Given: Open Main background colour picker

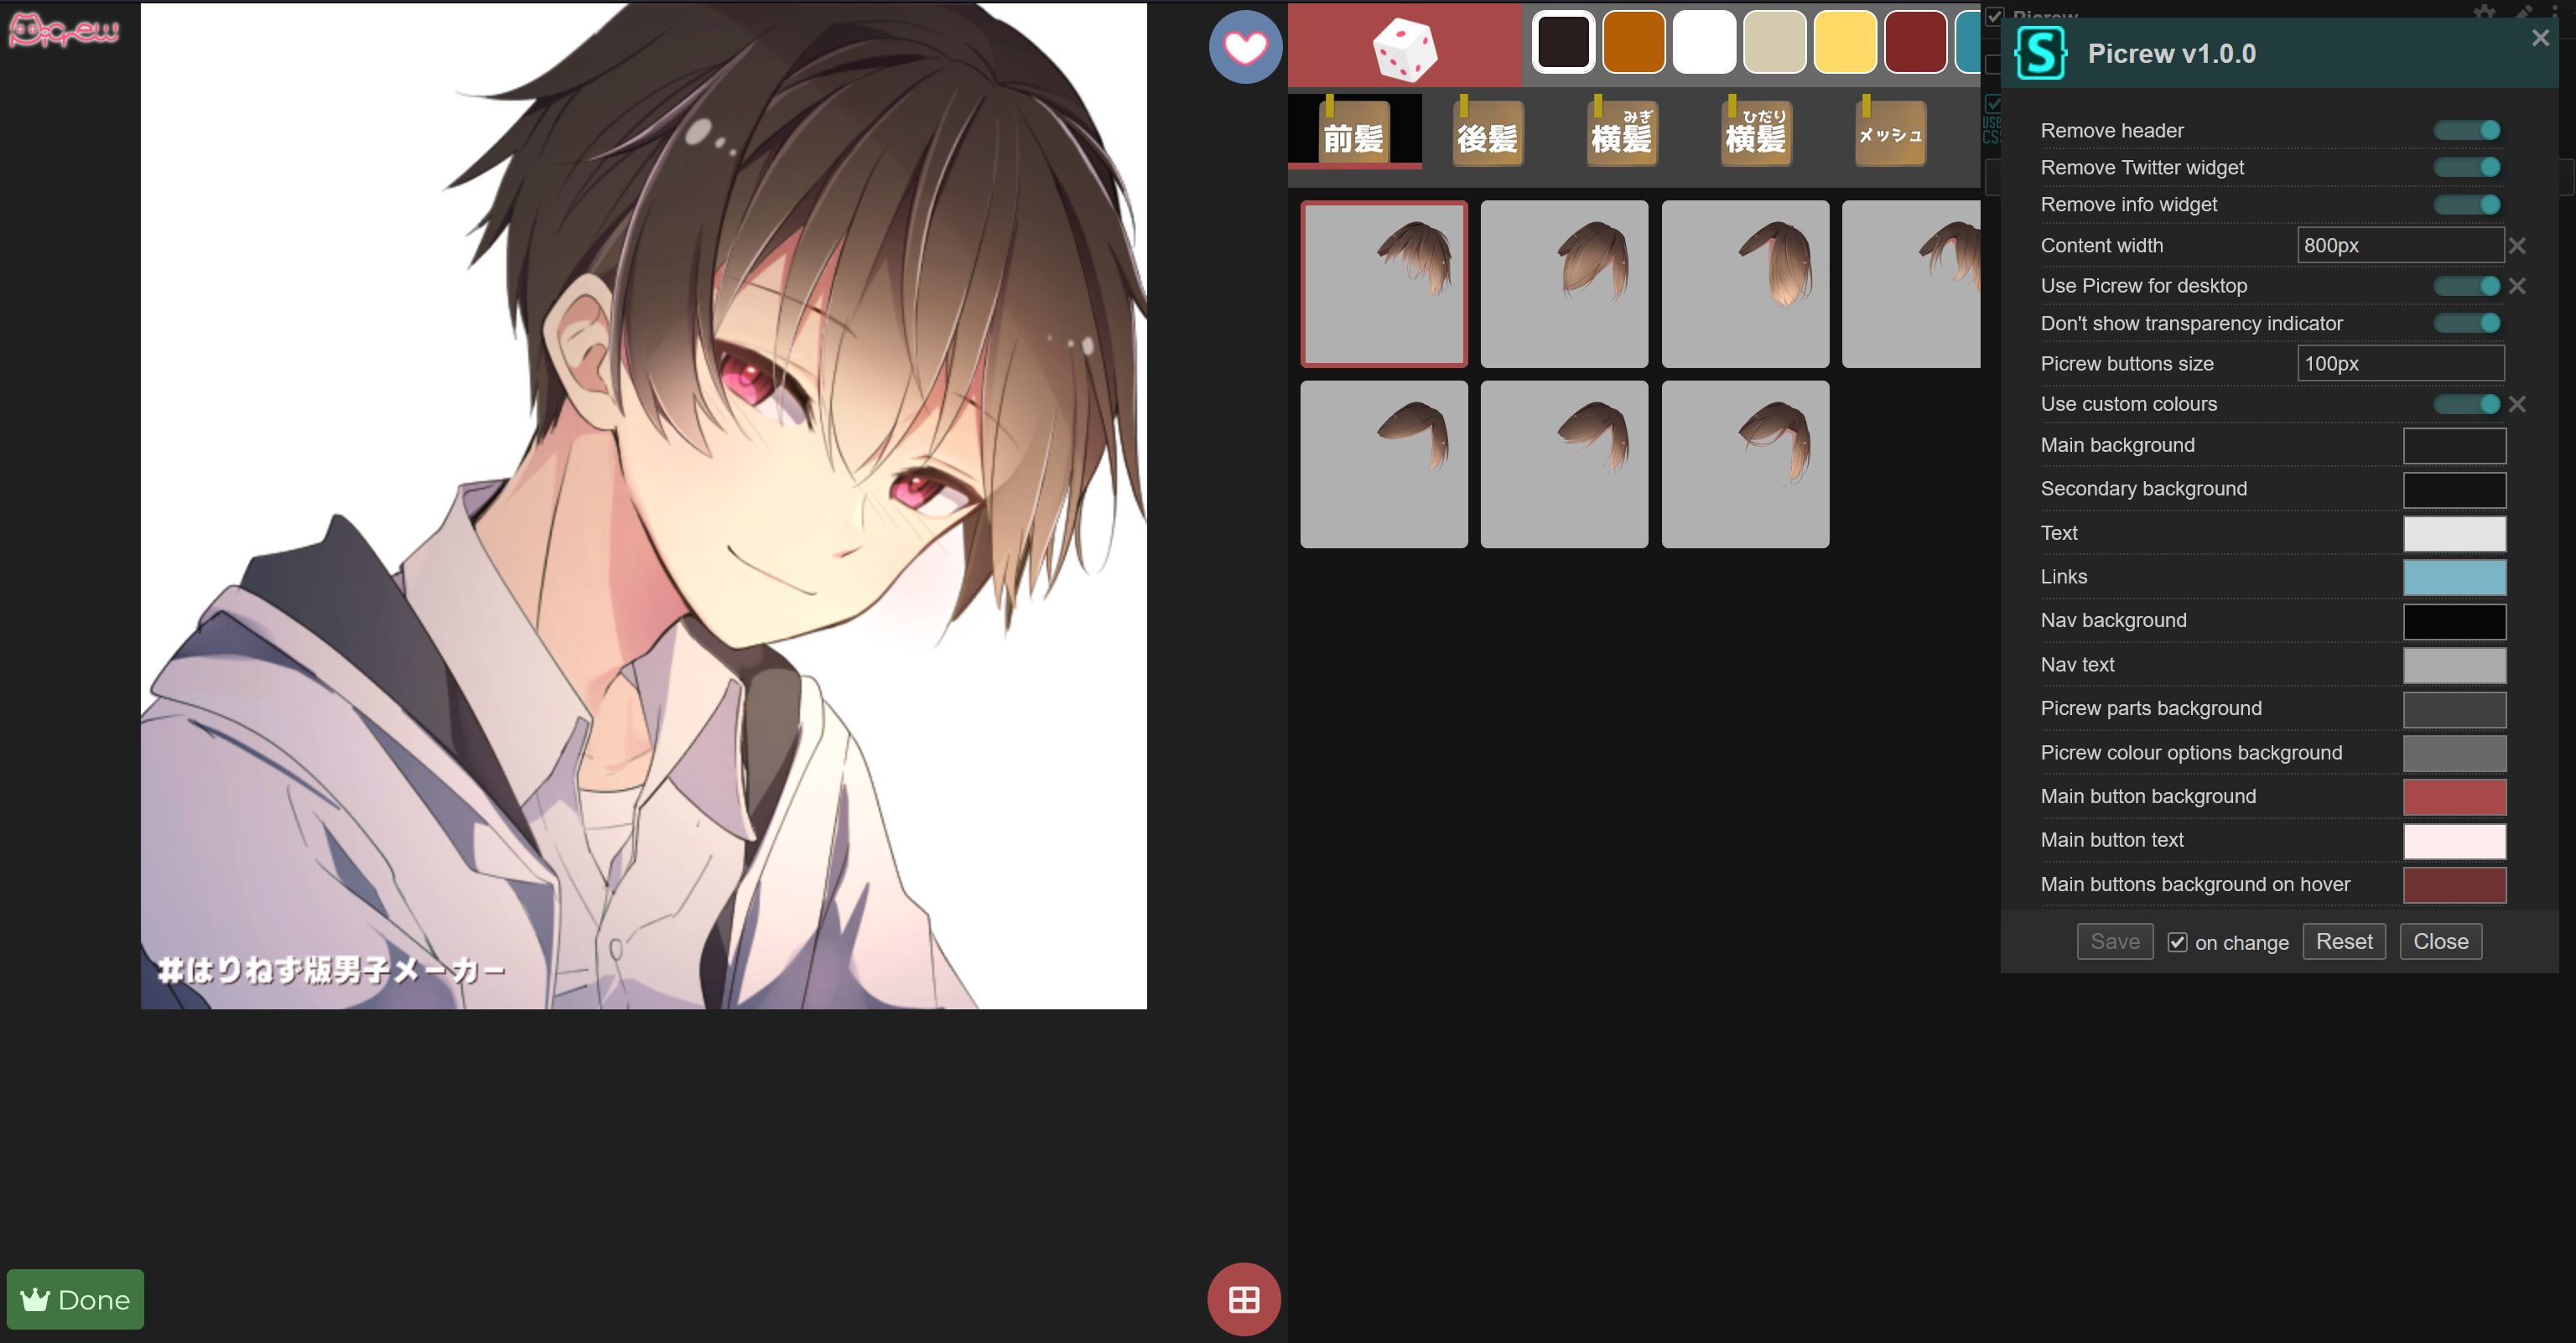Looking at the screenshot, I should click(2455, 446).
